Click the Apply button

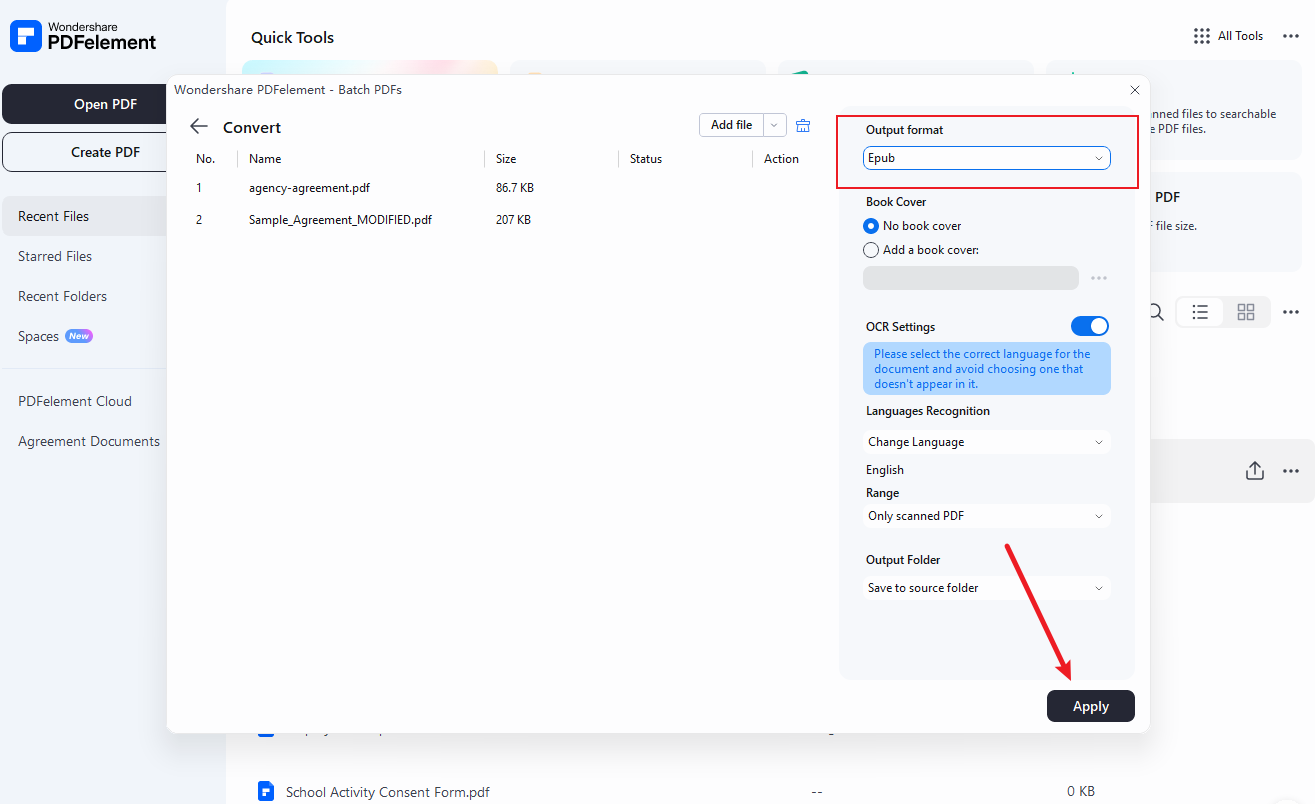point(1091,706)
